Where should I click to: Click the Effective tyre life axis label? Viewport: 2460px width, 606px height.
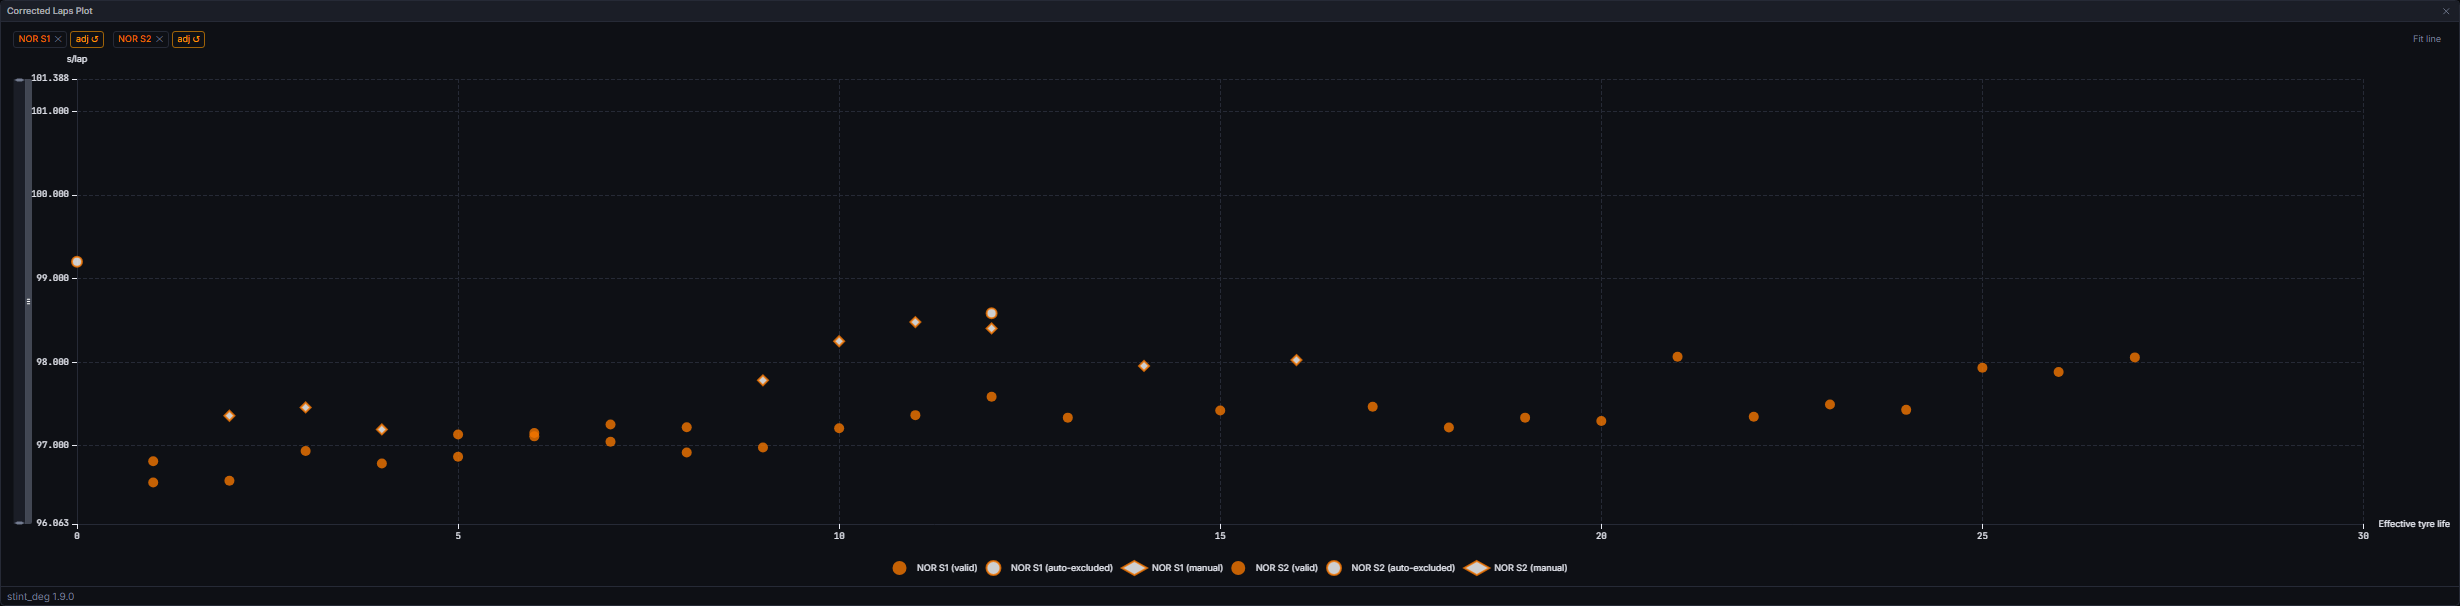(x=2413, y=524)
